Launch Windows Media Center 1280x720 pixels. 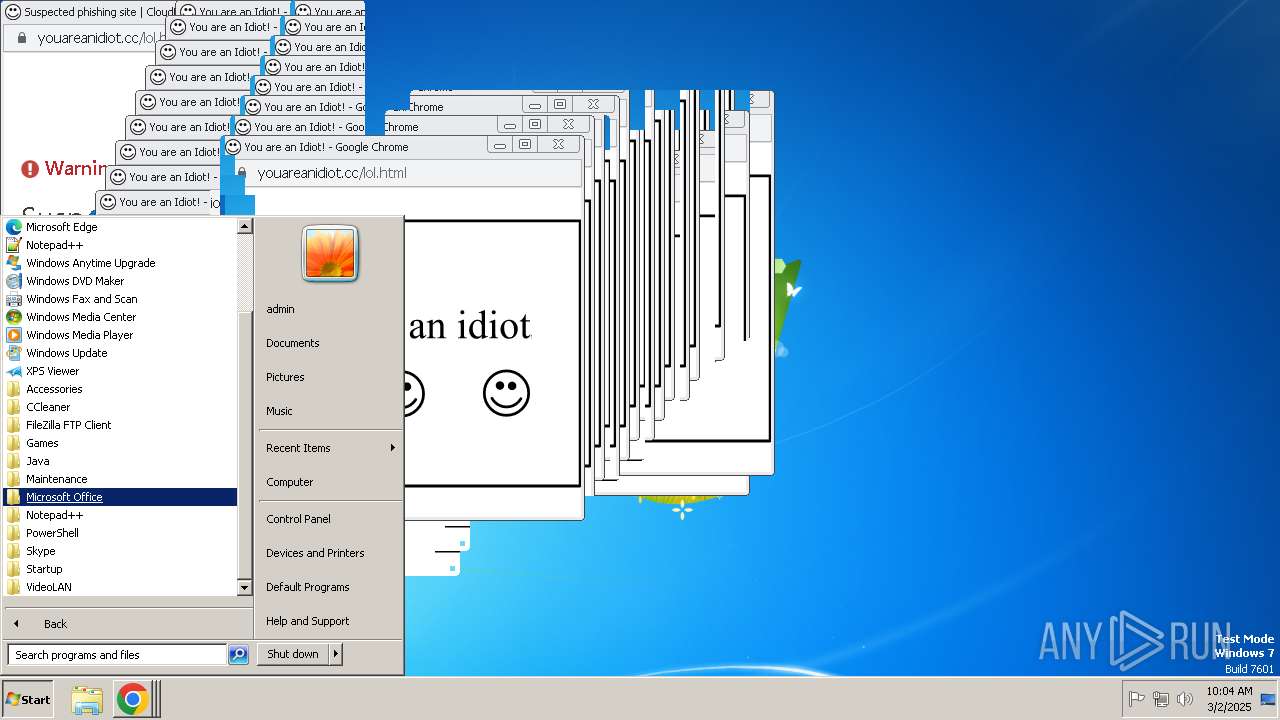click(x=120, y=317)
